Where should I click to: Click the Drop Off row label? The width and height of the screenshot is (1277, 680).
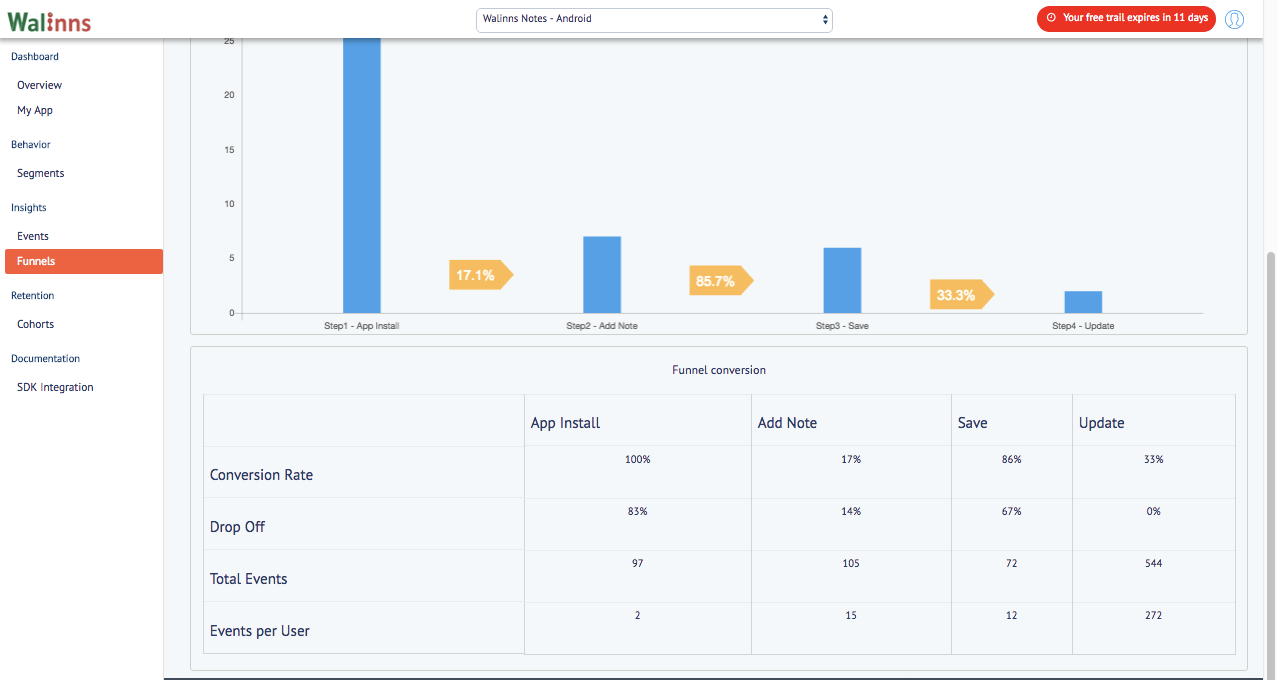point(237,527)
